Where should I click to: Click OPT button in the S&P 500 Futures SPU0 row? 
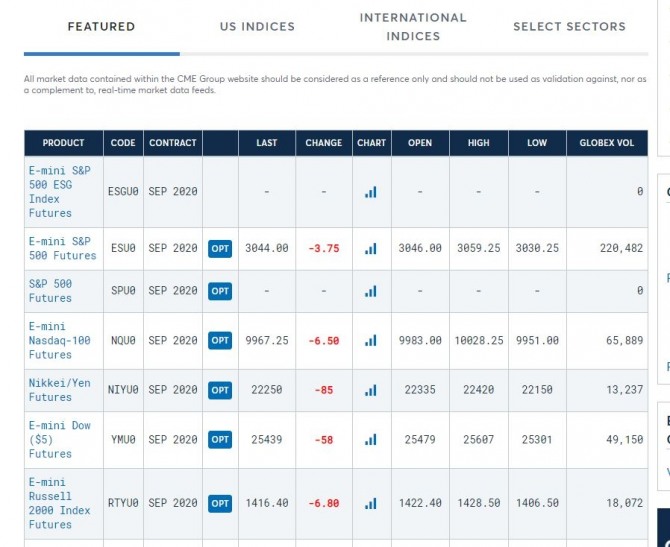(x=220, y=291)
